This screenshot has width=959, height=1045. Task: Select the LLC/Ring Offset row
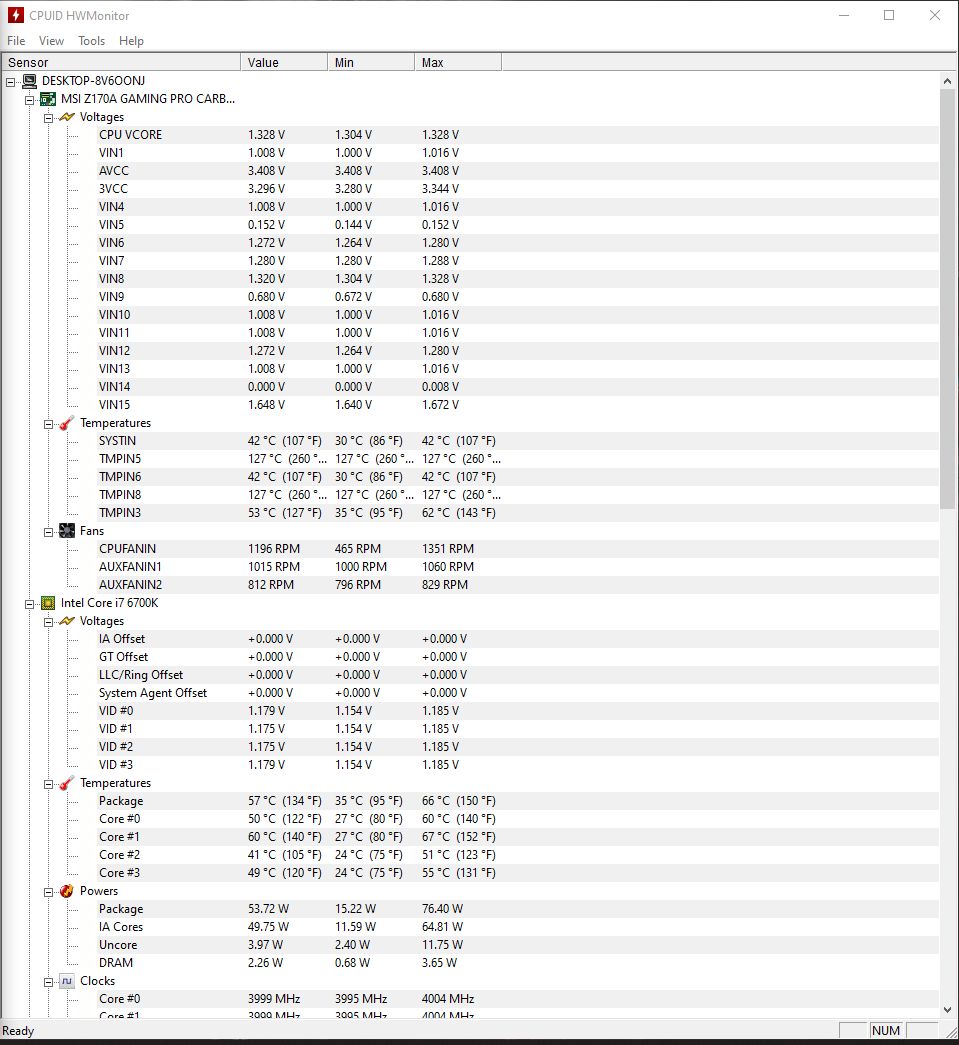coord(518,674)
